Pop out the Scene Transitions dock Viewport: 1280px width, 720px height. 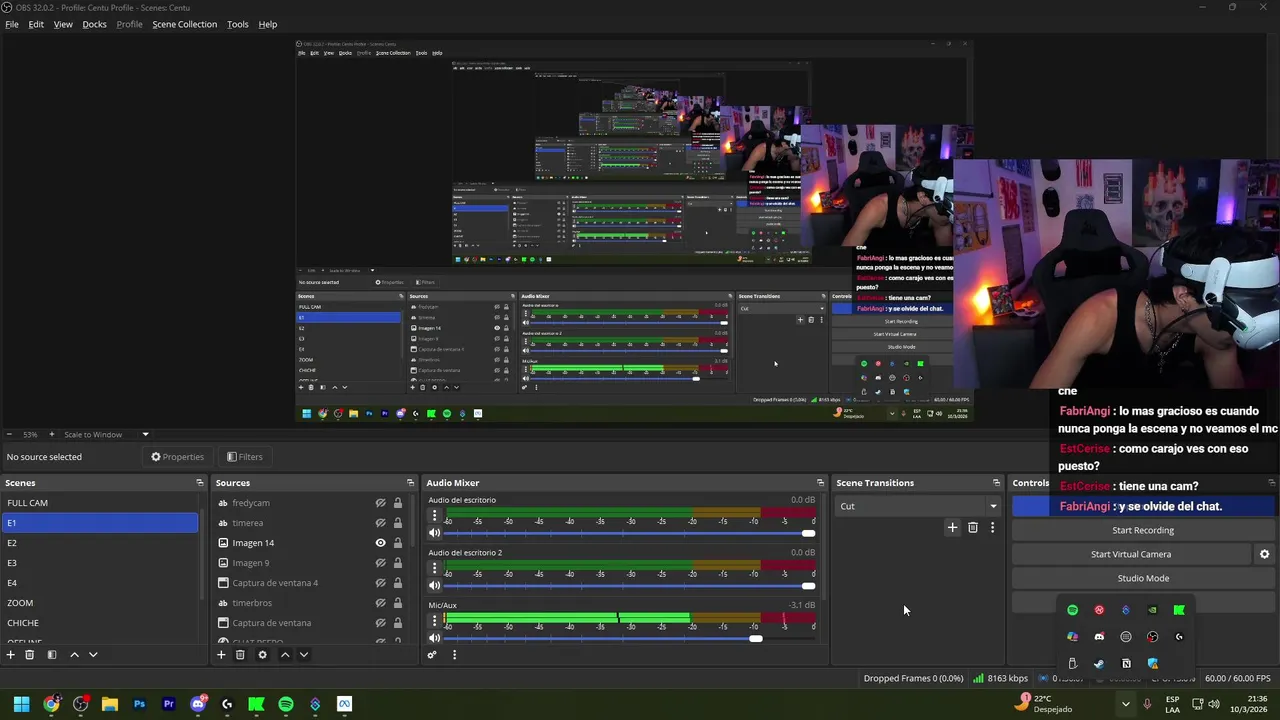(996, 483)
